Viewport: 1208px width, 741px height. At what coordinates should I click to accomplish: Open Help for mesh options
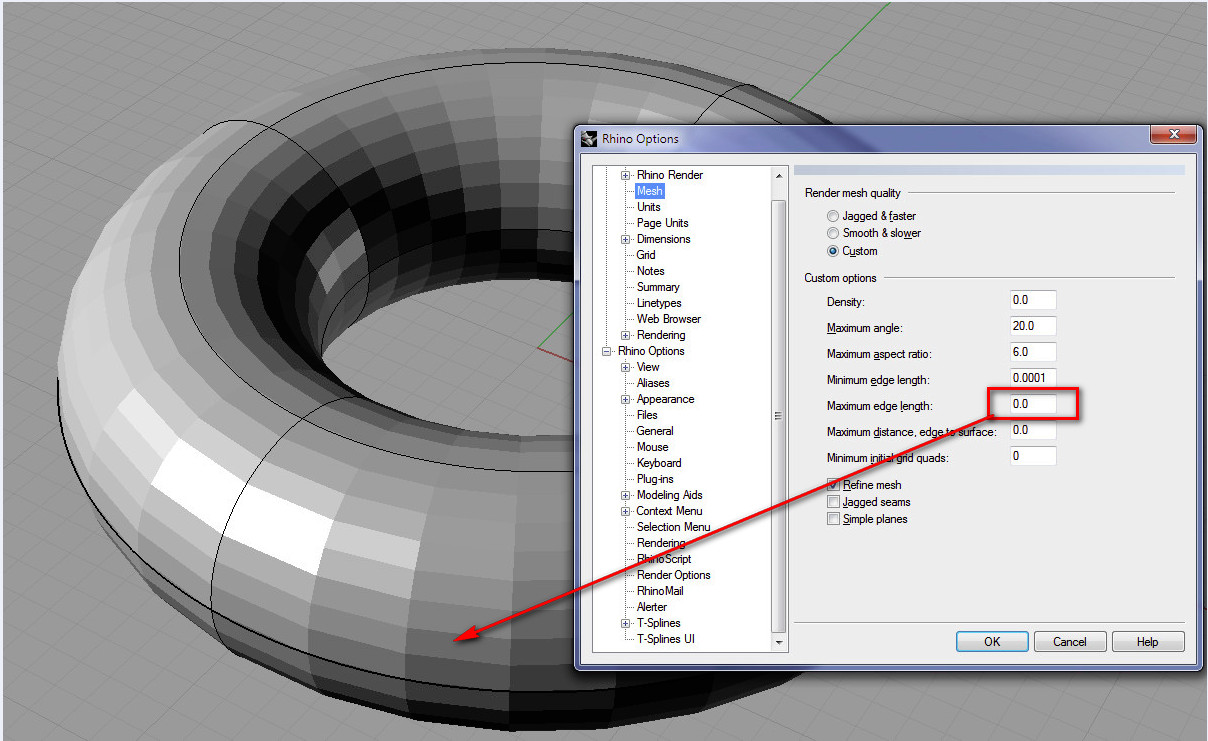[1147, 641]
